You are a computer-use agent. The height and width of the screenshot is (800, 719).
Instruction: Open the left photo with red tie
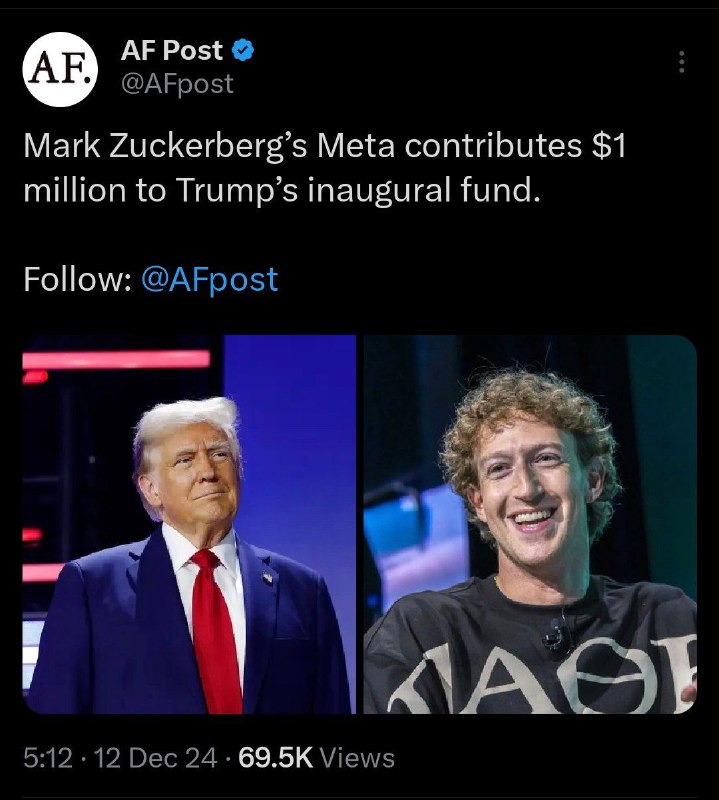189,524
